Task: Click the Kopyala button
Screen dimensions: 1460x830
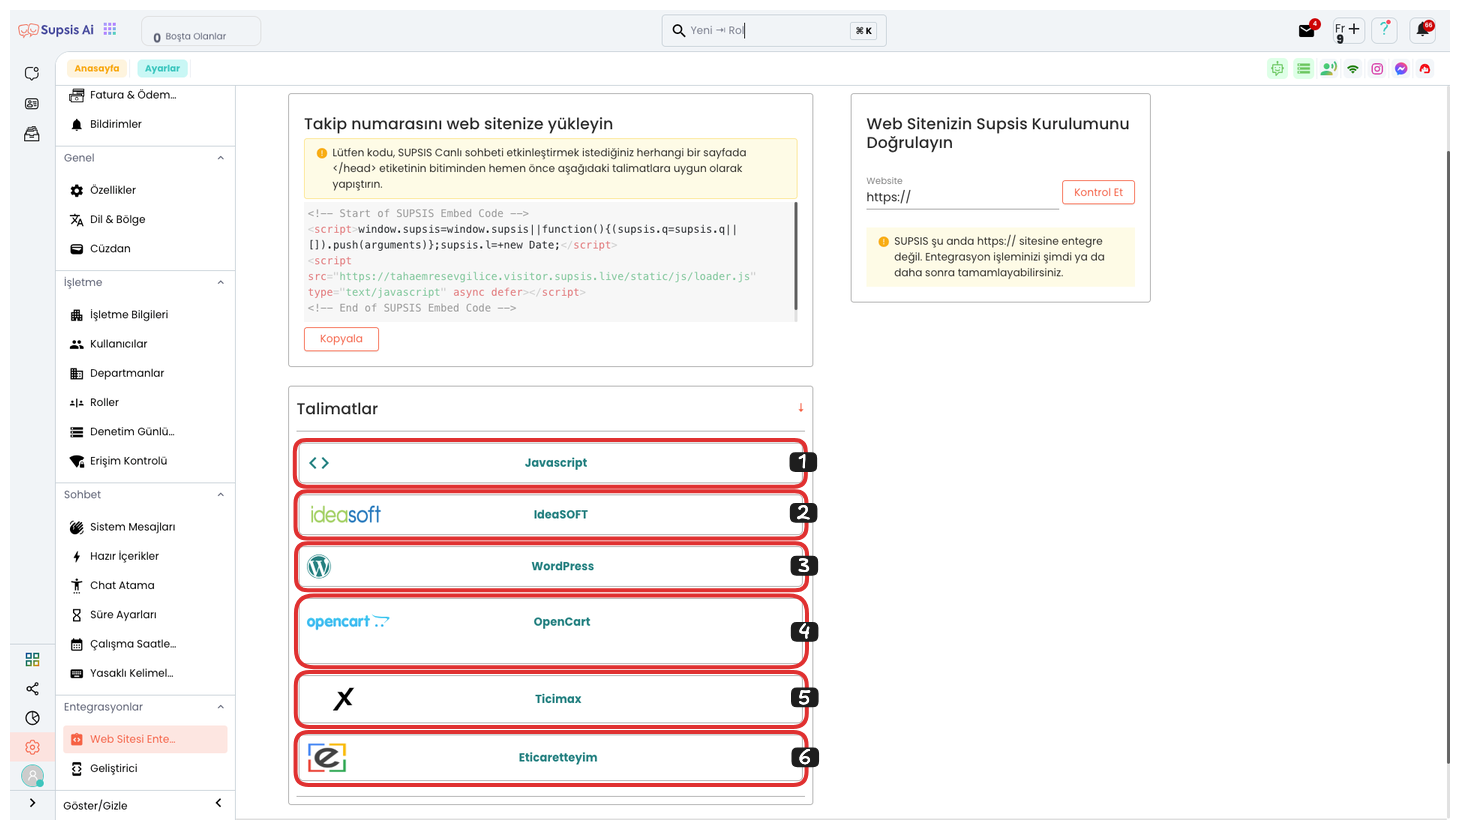Action: (x=341, y=339)
